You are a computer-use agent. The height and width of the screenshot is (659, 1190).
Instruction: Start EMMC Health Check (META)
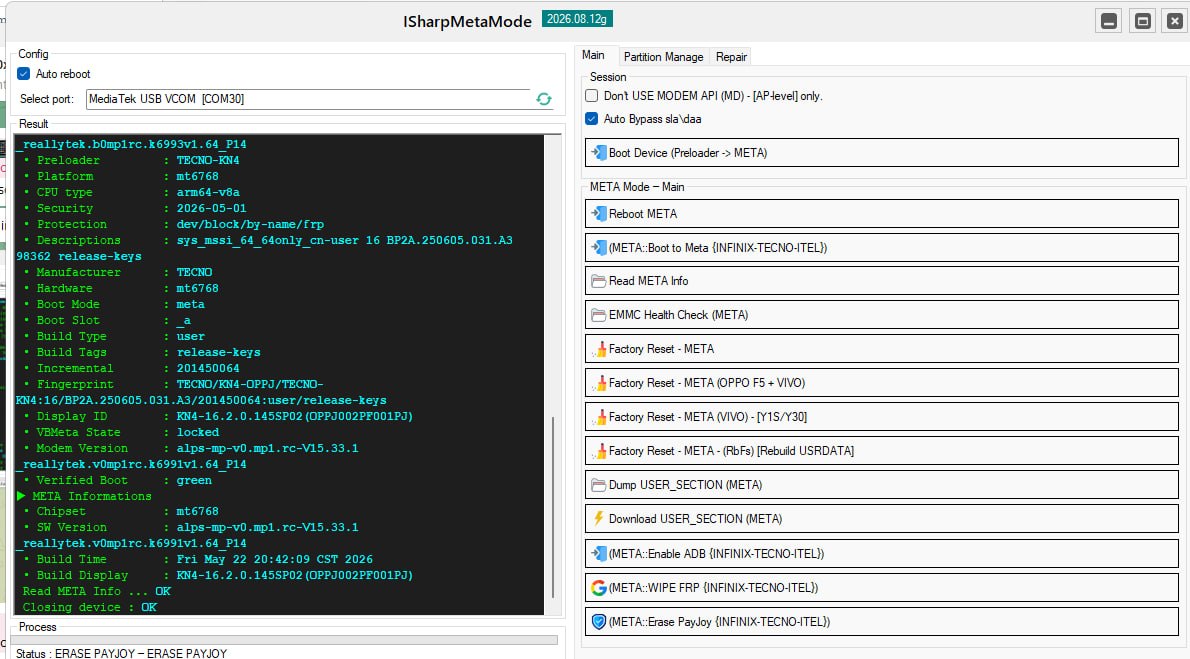(881, 315)
